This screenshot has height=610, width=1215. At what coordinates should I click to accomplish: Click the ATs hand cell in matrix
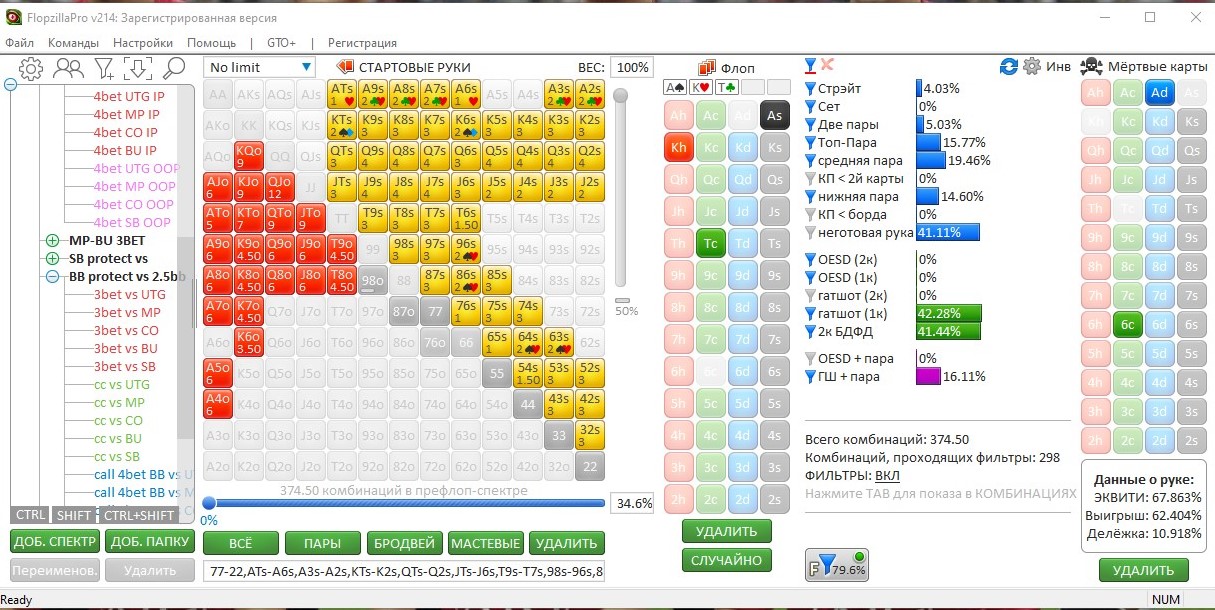click(x=341, y=94)
